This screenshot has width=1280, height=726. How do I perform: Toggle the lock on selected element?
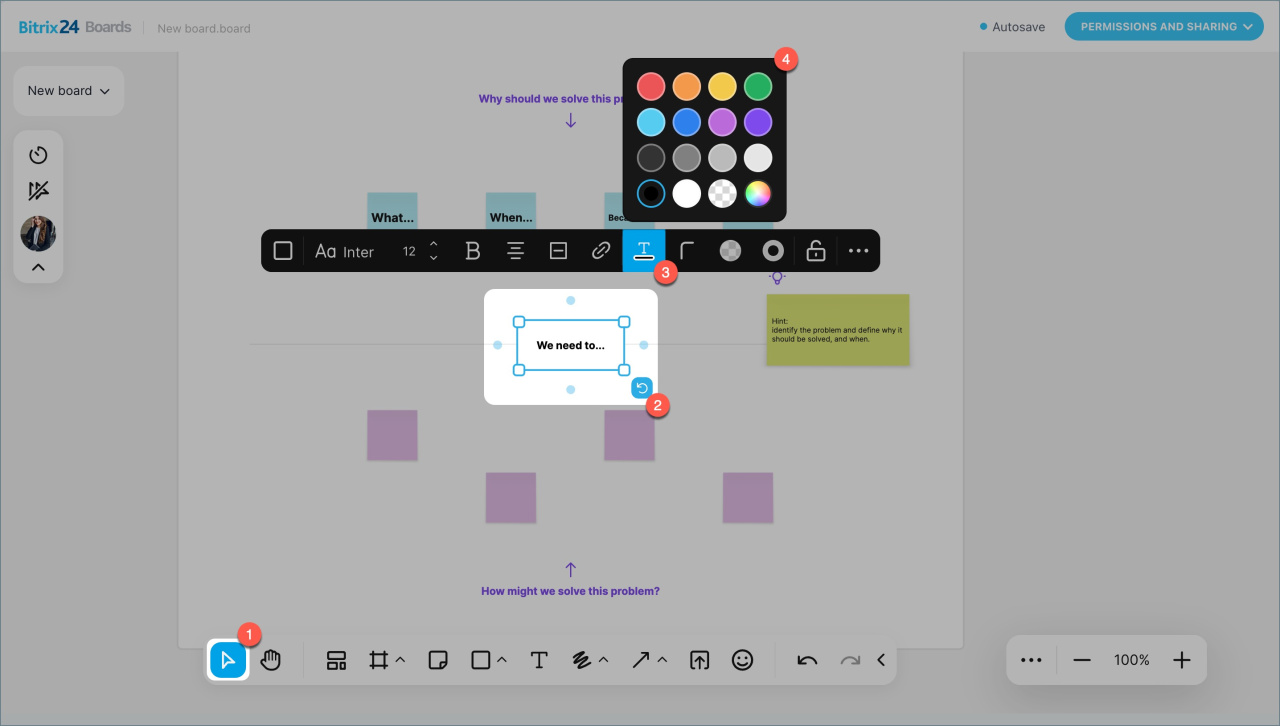click(x=816, y=251)
